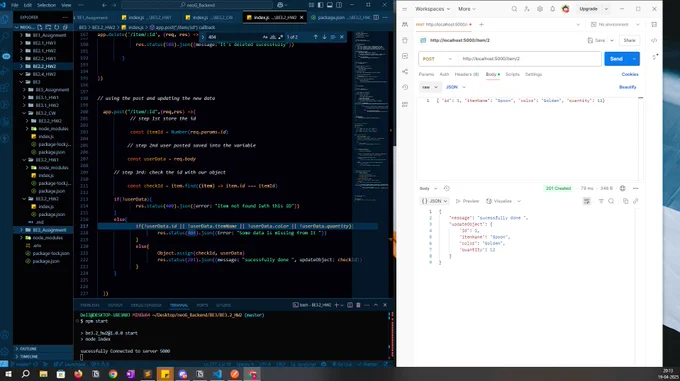Toggle the bottom panel layout button
The height and width of the screenshot is (381, 680).
click(330, 5)
